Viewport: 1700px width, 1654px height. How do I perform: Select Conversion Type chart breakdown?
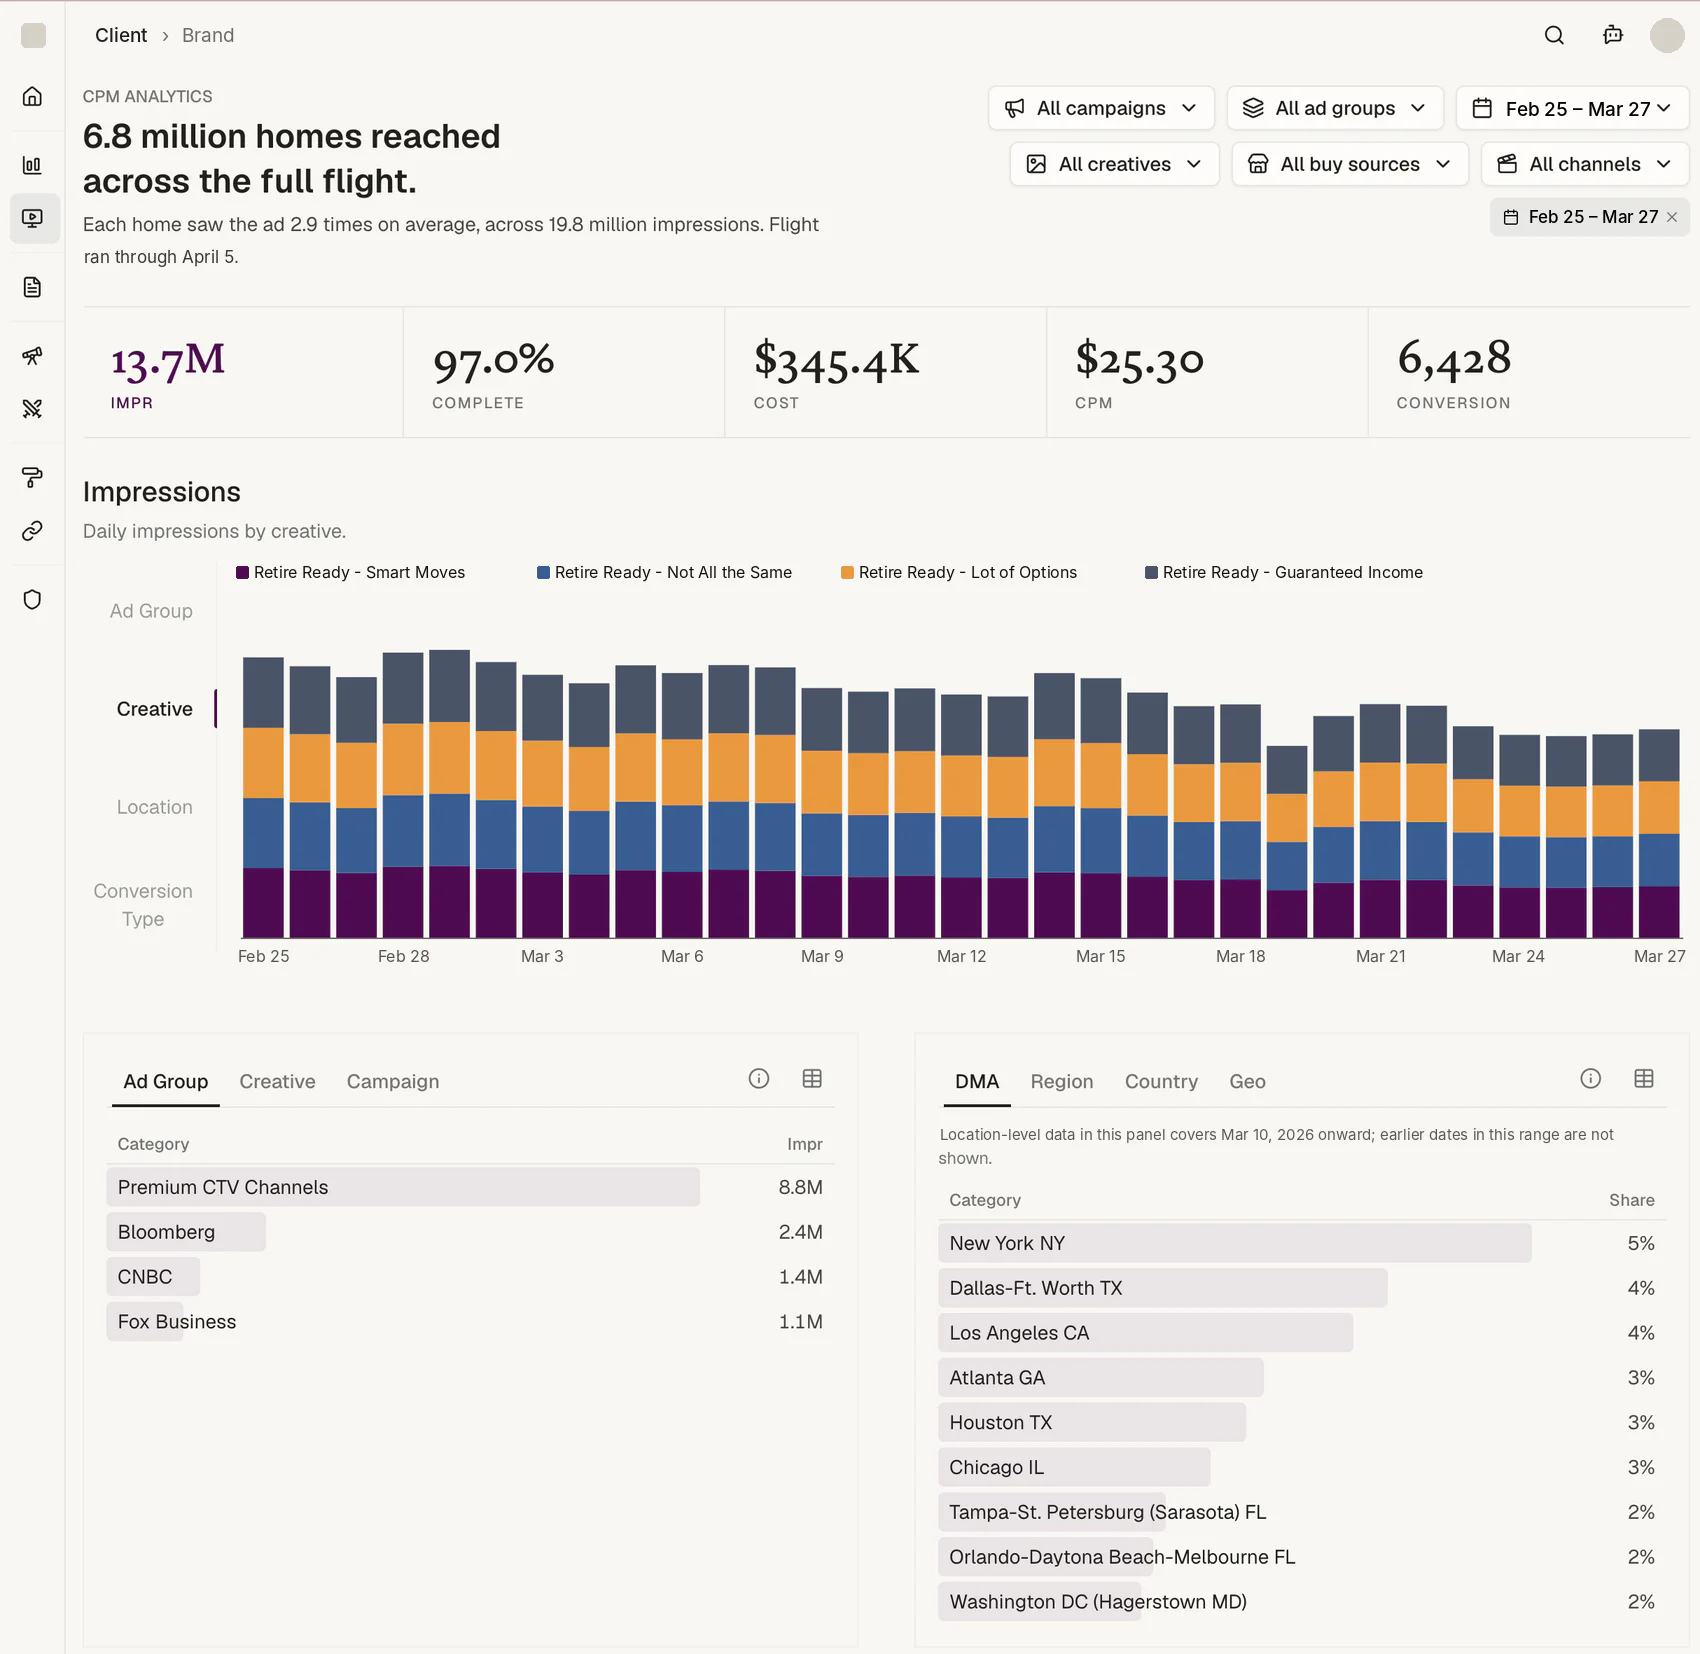(143, 905)
